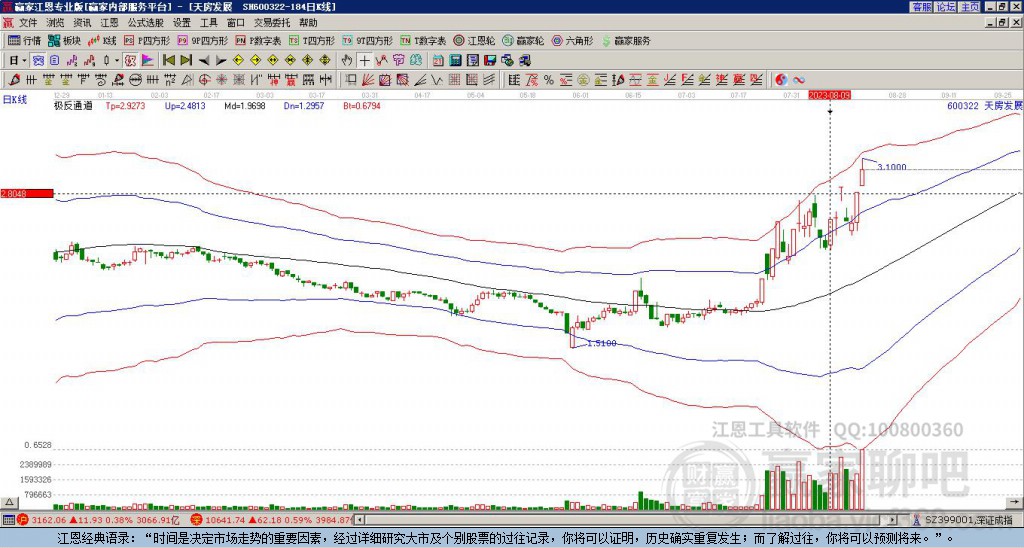Jump to last bar green arrow

click(x=186, y=61)
